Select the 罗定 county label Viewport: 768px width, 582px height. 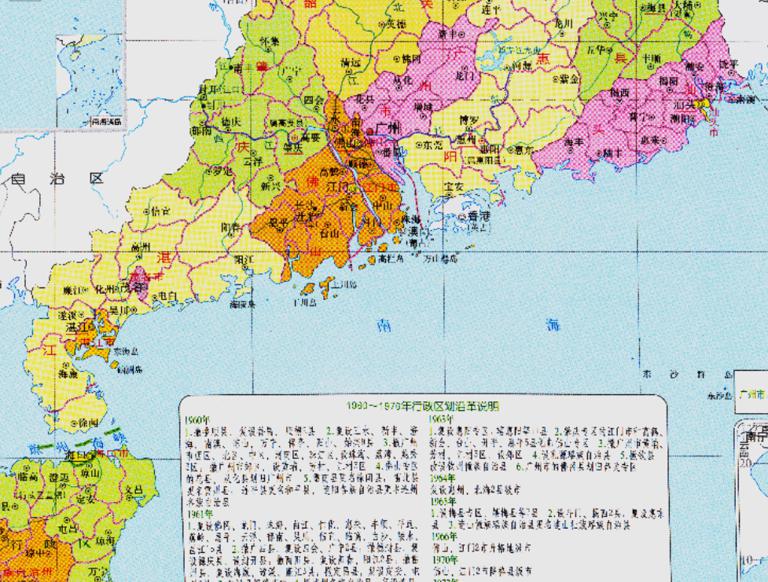(223, 172)
